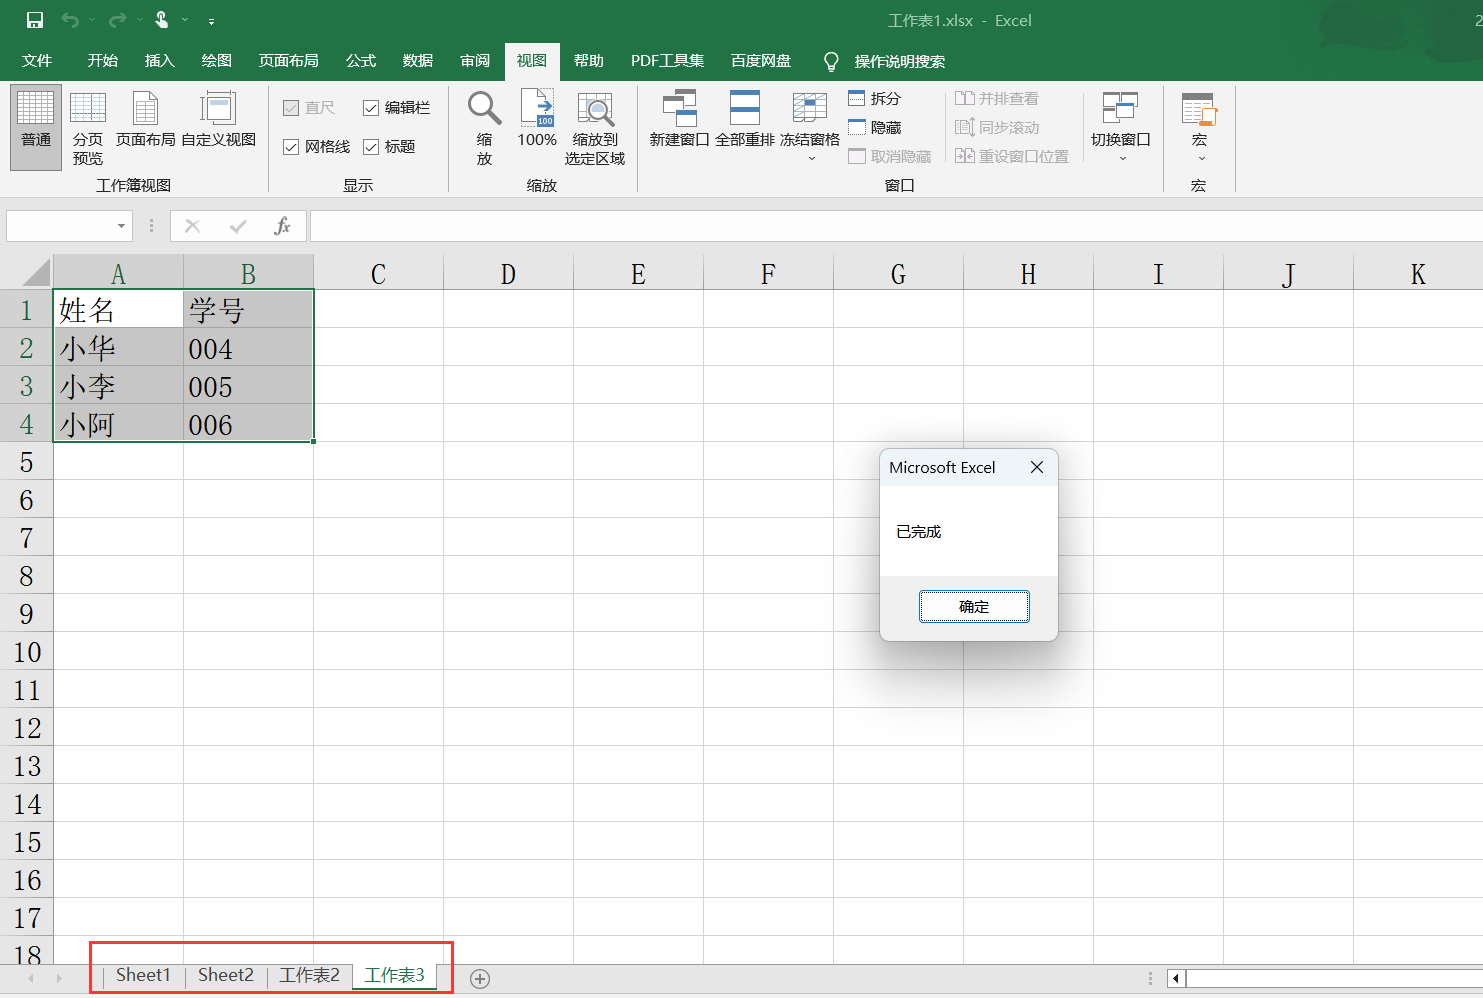Viewport: 1483px width, 998px height.
Task: Click the Tell Me search (操作说明搜索) box
Action: [x=900, y=62]
